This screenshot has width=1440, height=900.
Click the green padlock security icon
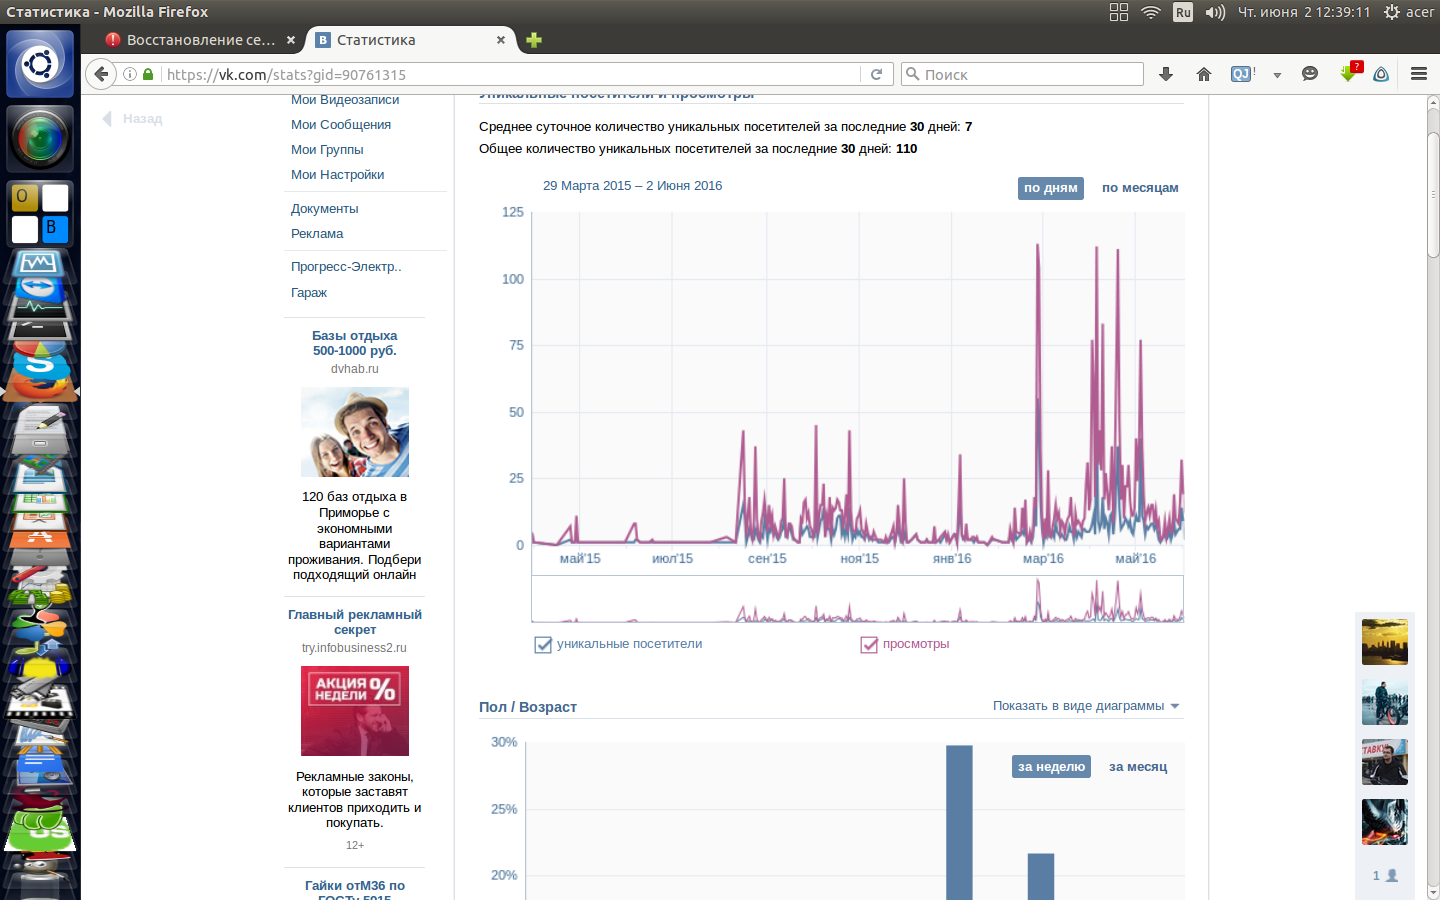coord(148,74)
